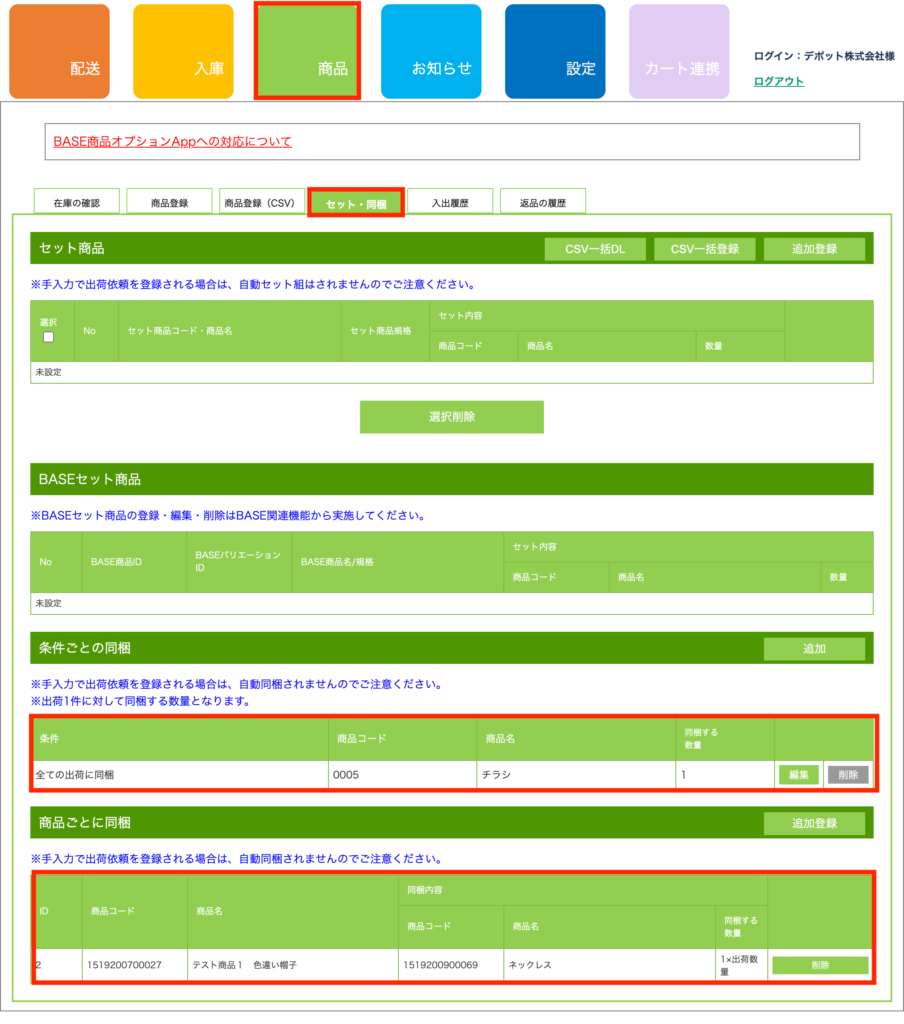
Task: Open the 商品登録（CSV） tab
Action: point(259,203)
